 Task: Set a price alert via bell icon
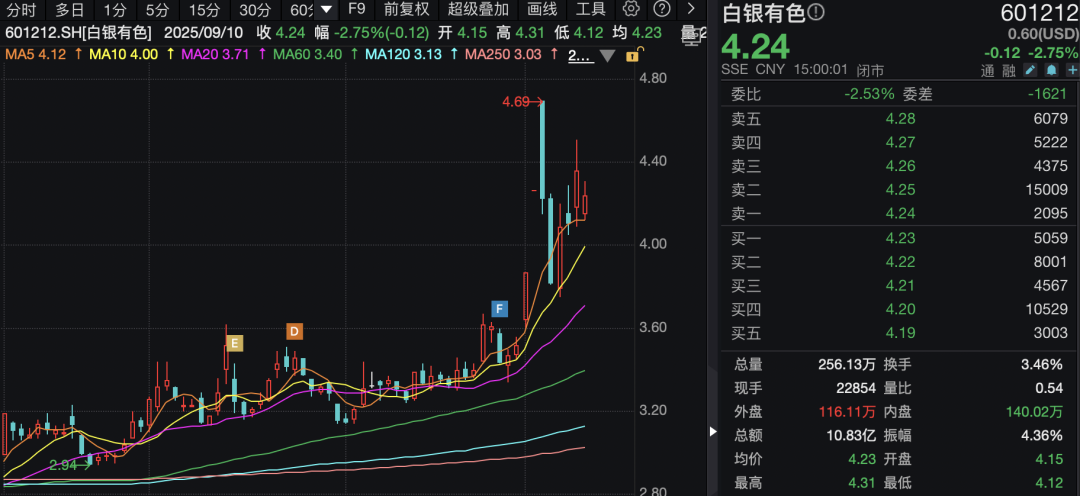1050,71
